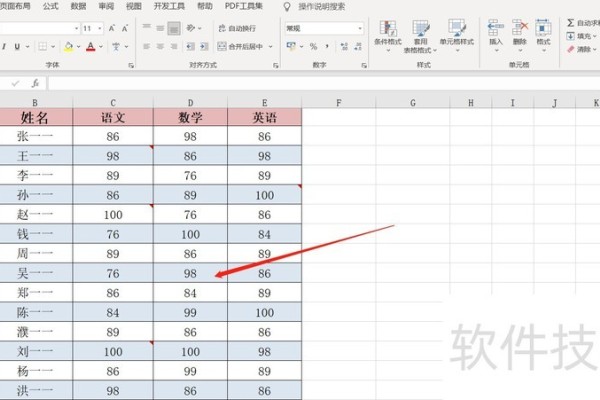Open the 对齐方式 dialog launcher
The image size is (600, 400).
pyautogui.click(x=276, y=66)
